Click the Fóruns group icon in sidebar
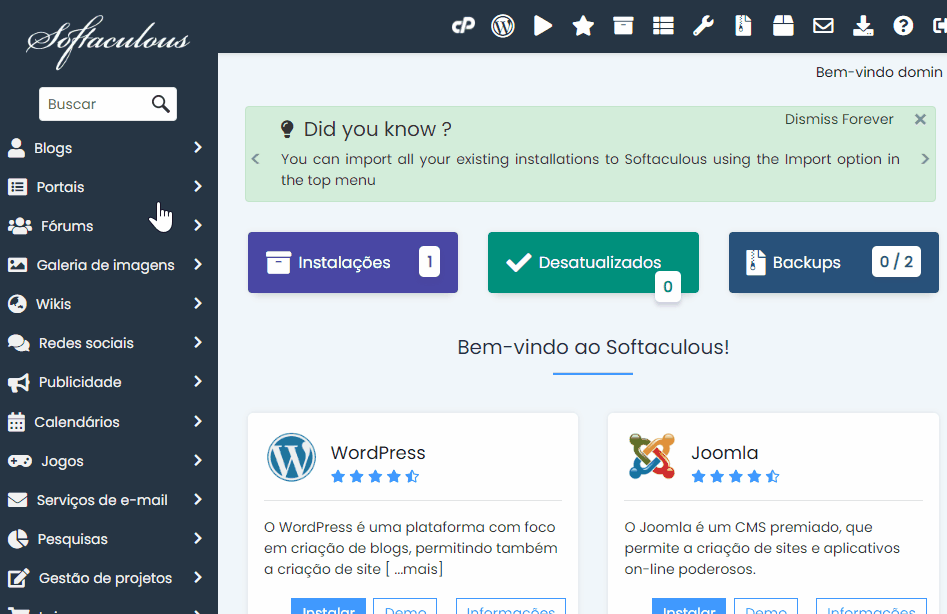947x614 pixels. [x=20, y=226]
